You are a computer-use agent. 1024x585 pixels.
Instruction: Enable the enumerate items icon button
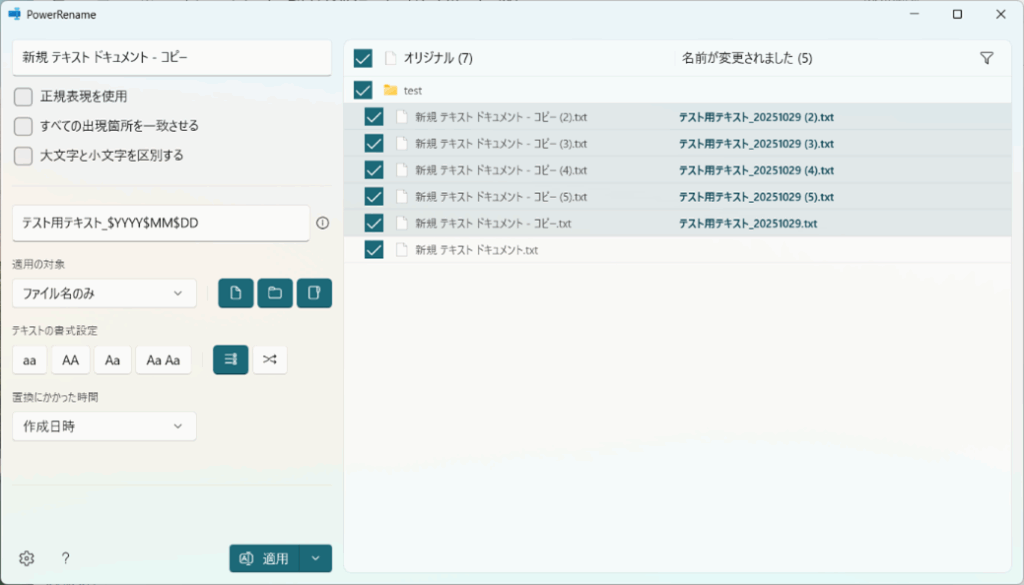tap(230, 359)
